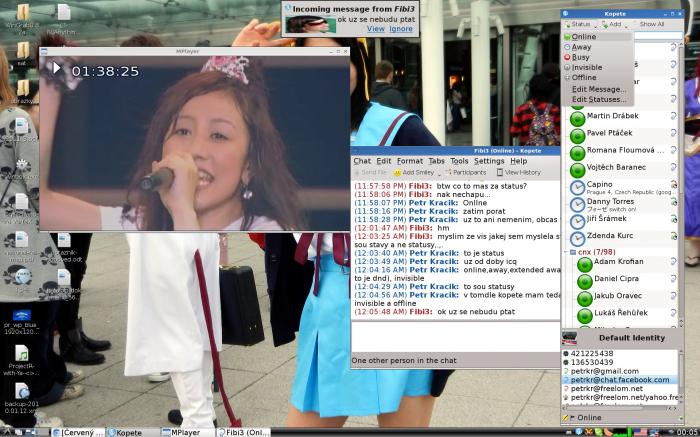
Task: Open Tabs menu in chat window
Action: pos(436,161)
